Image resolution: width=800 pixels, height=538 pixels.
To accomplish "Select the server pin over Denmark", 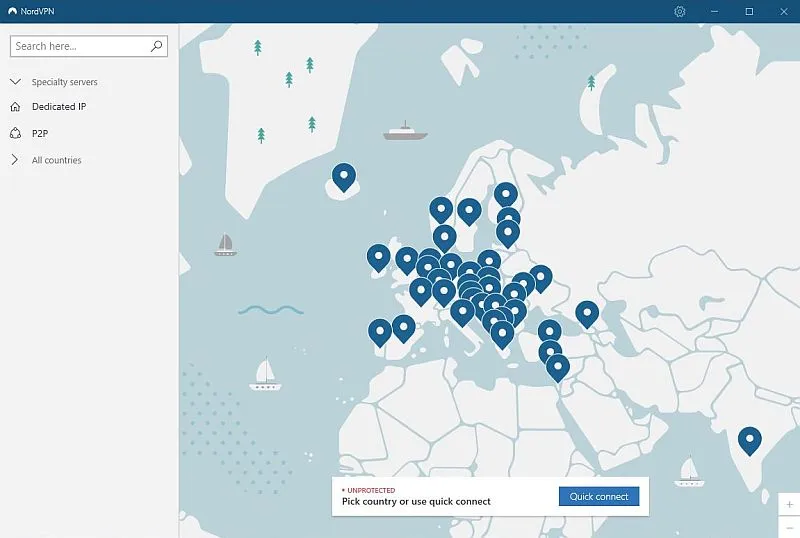I will click(x=444, y=238).
